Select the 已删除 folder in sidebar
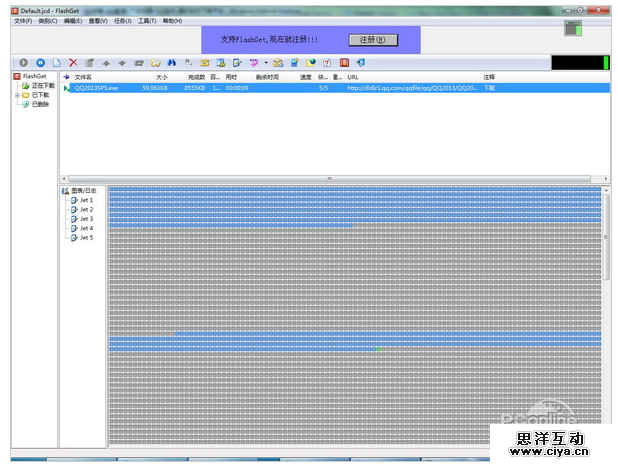618x467 pixels. (40, 104)
